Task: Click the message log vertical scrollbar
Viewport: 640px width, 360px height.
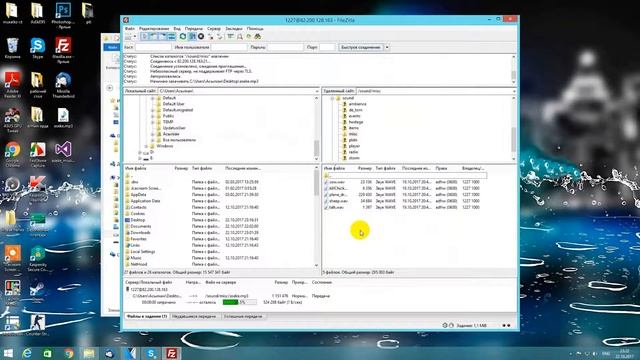Action: [513, 69]
